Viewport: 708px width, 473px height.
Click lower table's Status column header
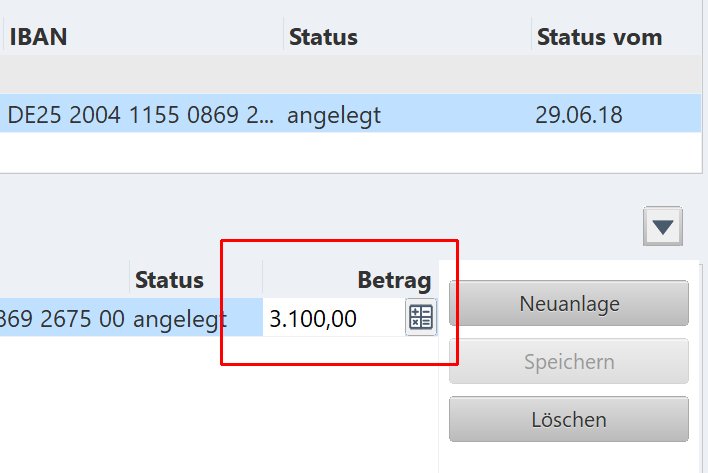[x=169, y=280]
